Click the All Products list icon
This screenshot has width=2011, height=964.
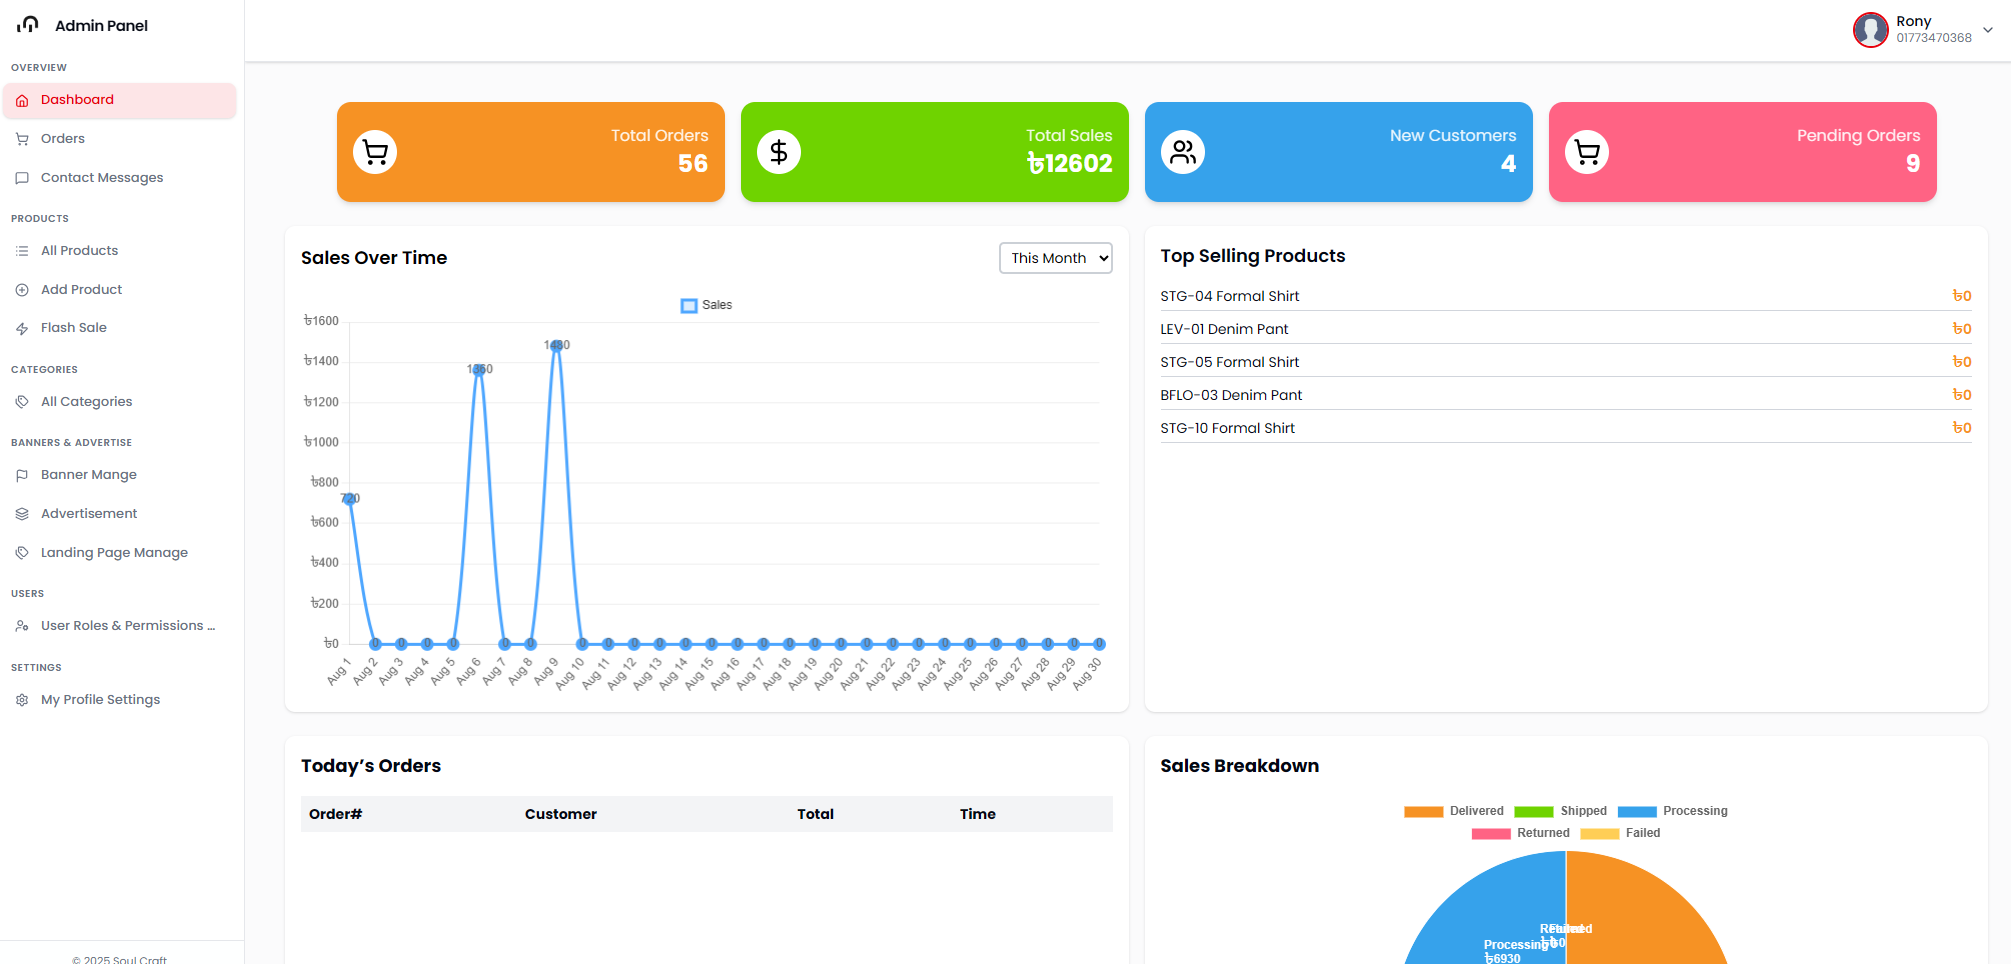coord(22,251)
